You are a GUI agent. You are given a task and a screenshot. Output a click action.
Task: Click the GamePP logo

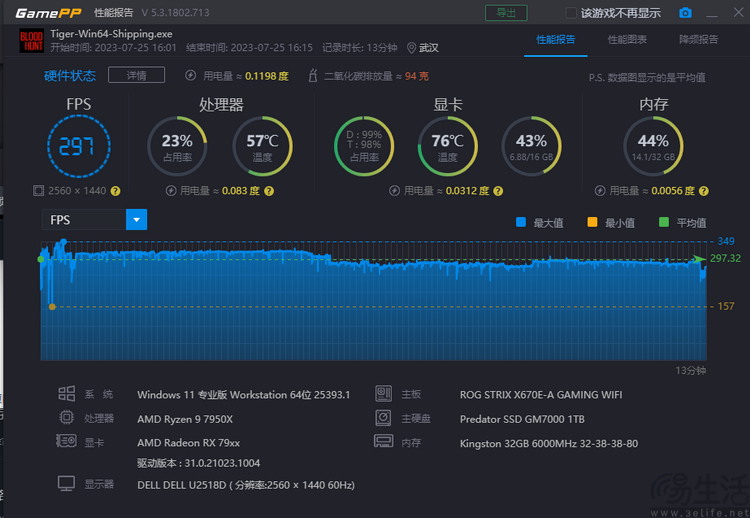(x=48, y=13)
